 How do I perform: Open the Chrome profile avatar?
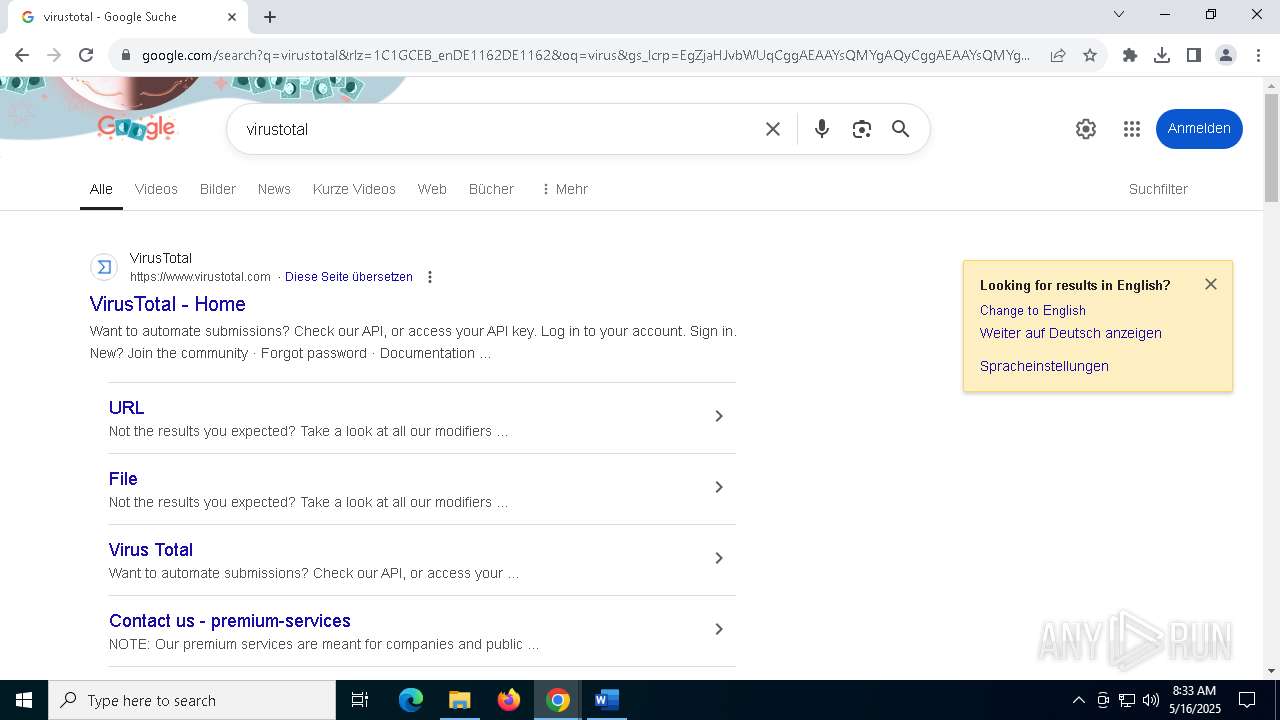(1226, 55)
